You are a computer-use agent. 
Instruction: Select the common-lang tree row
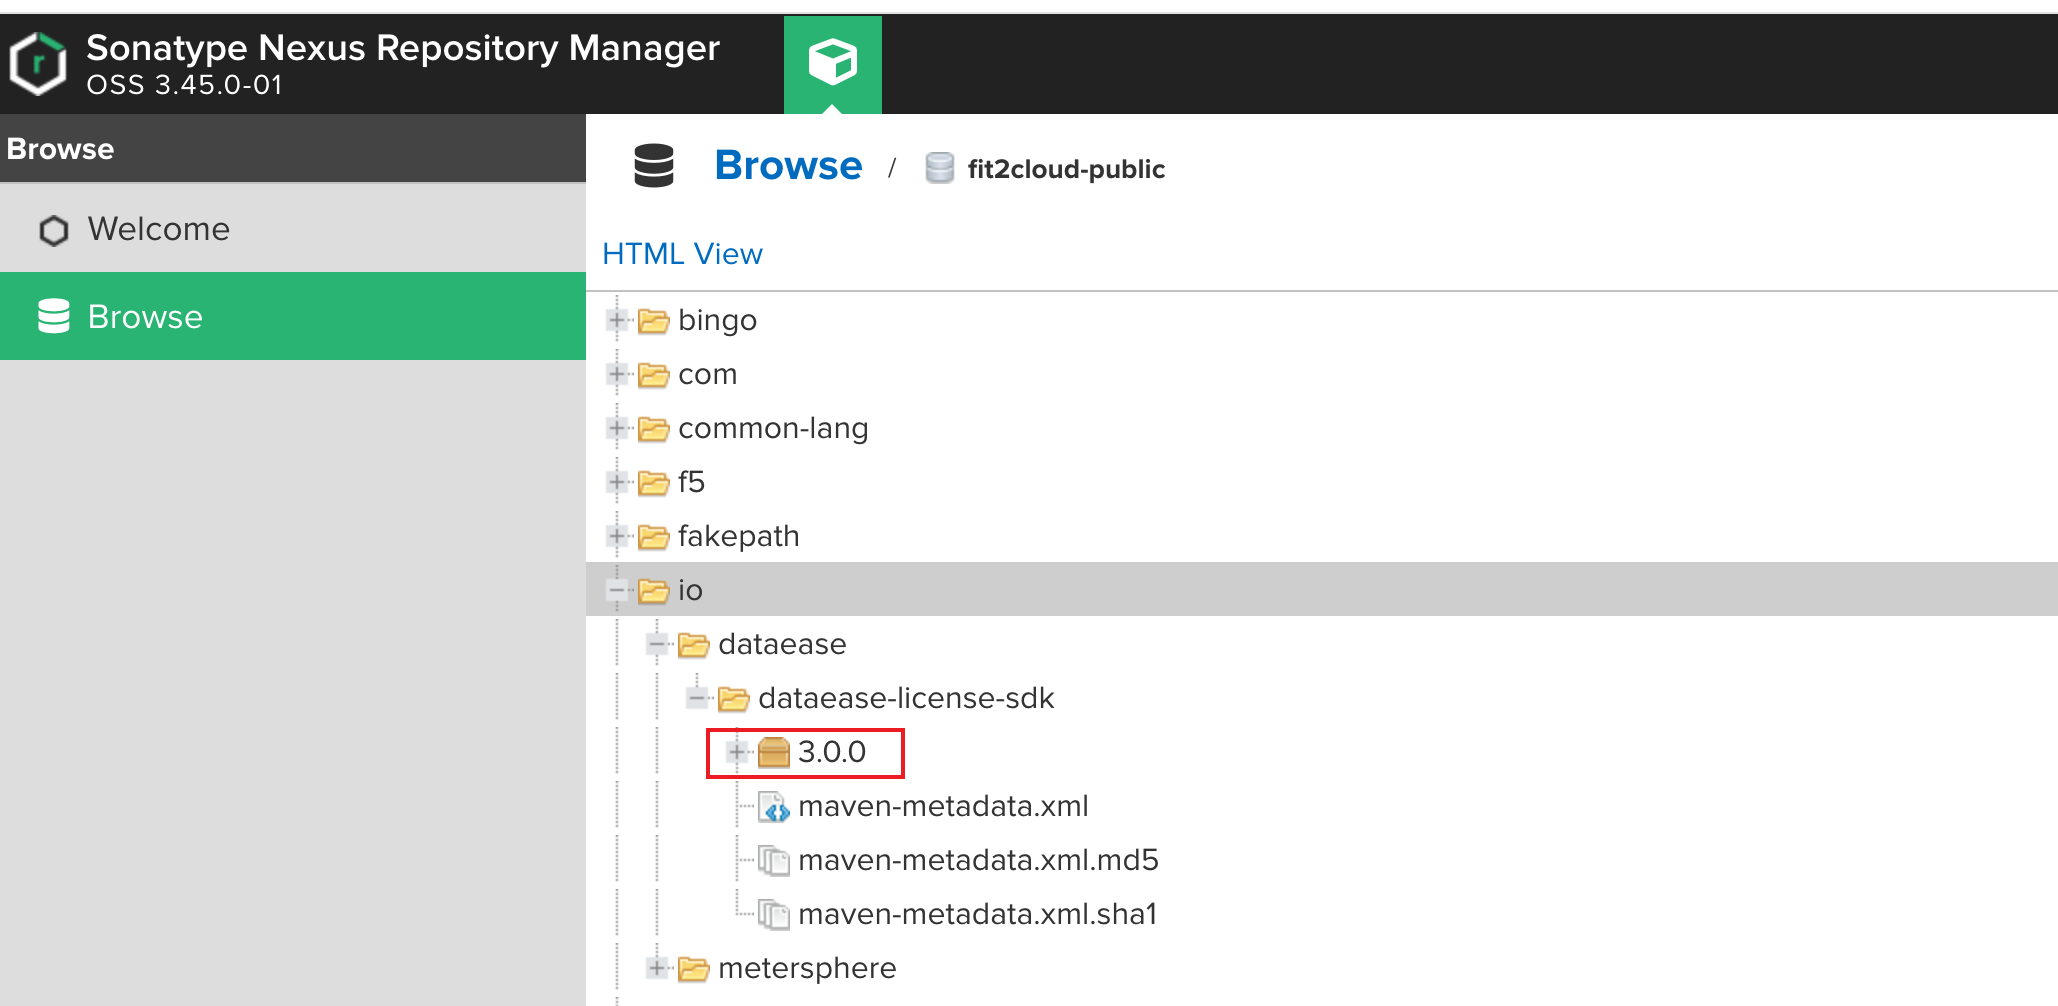pos(1322,428)
